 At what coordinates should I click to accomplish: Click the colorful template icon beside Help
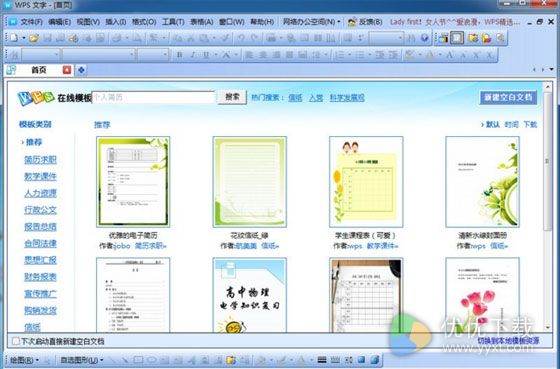pyautogui.click(x=443, y=38)
